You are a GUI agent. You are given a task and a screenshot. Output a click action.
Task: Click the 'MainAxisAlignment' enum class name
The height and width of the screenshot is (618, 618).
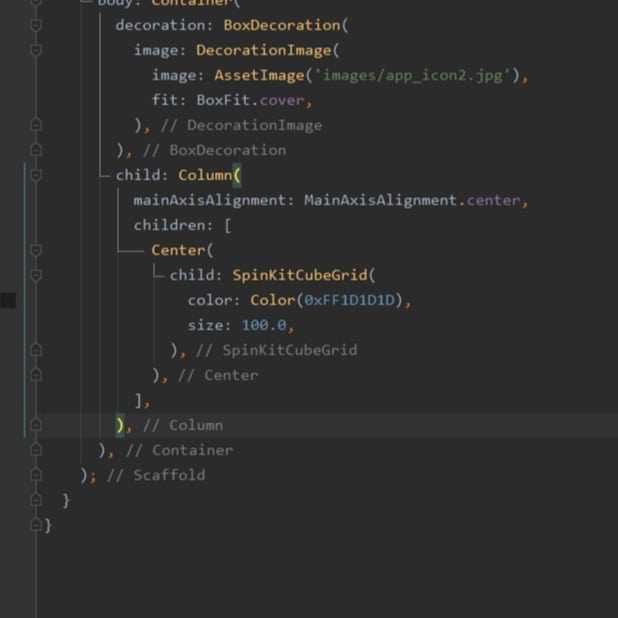pos(381,200)
